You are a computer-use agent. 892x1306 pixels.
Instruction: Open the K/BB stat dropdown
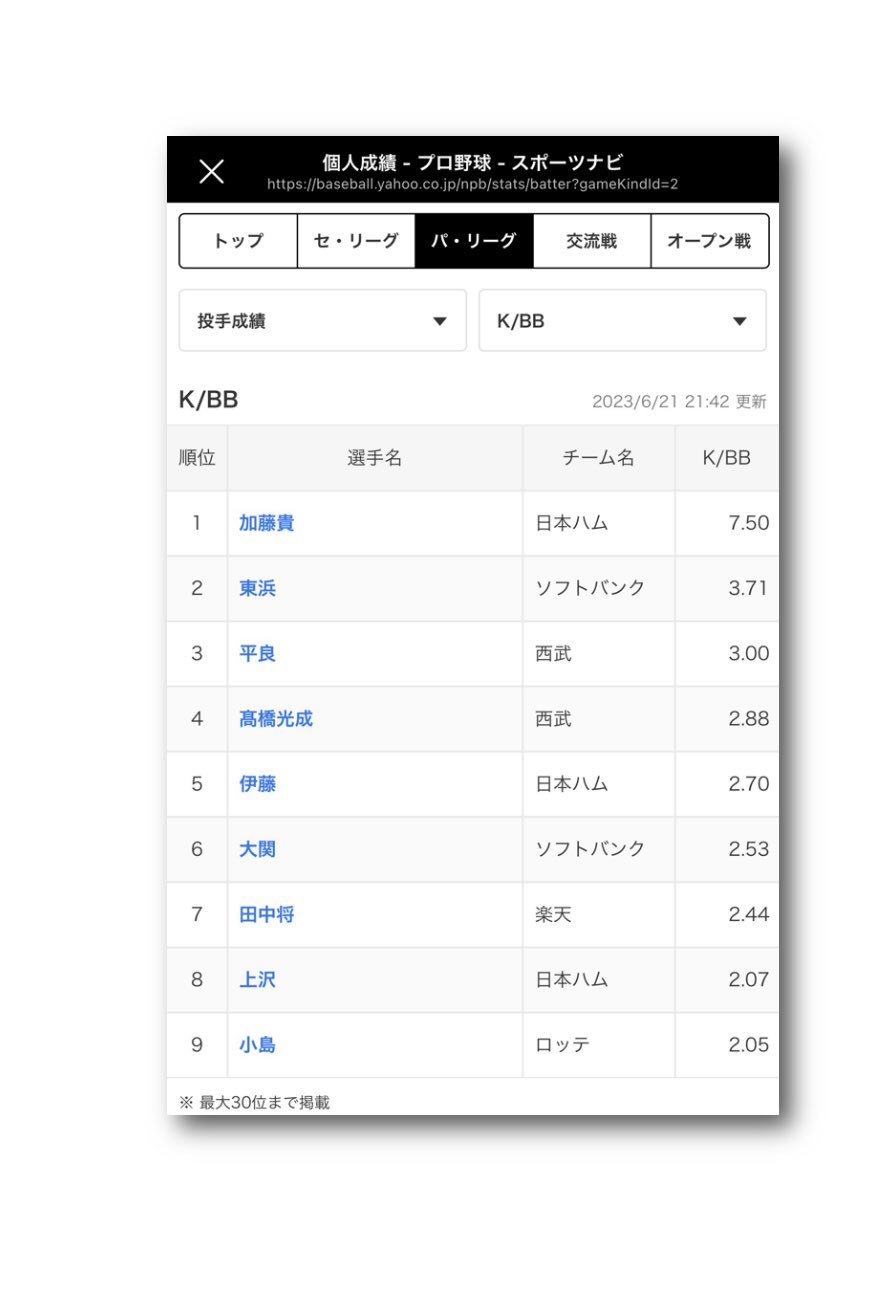[622, 321]
